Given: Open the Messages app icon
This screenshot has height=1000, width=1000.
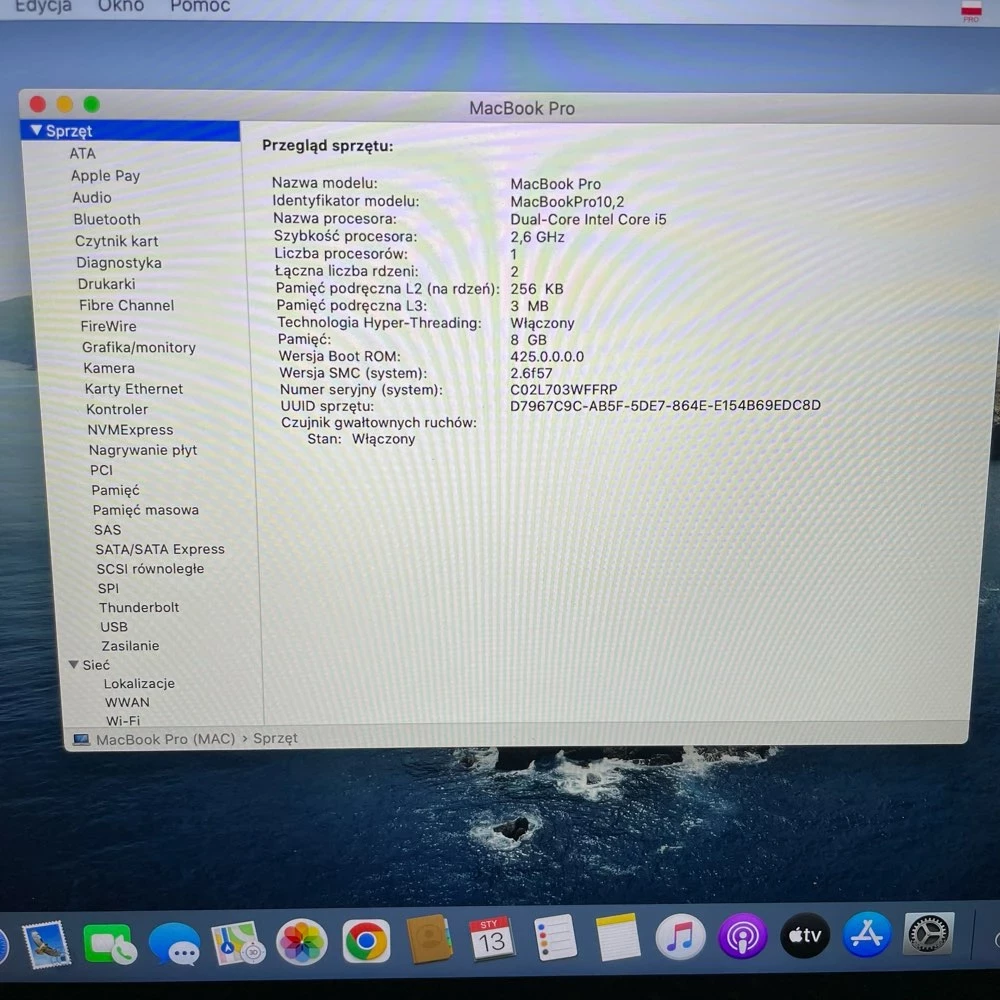Looking at the screenshot, I should [174, 943].
